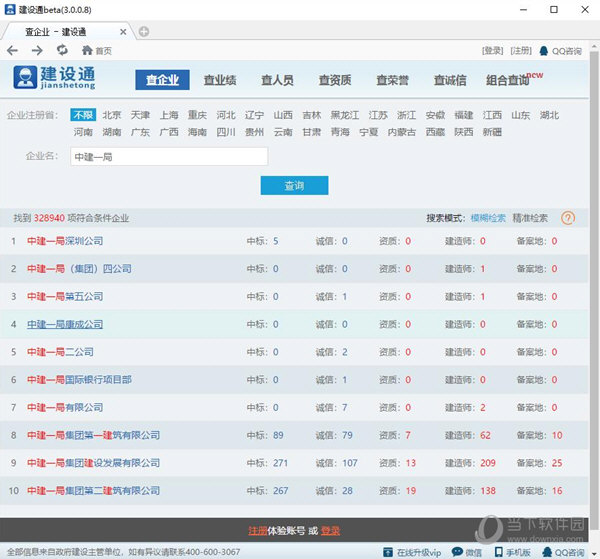600x559 pixels.
Task: Open 中建一局集团建设发展有限公司 result
Action: tap(93, 463)
